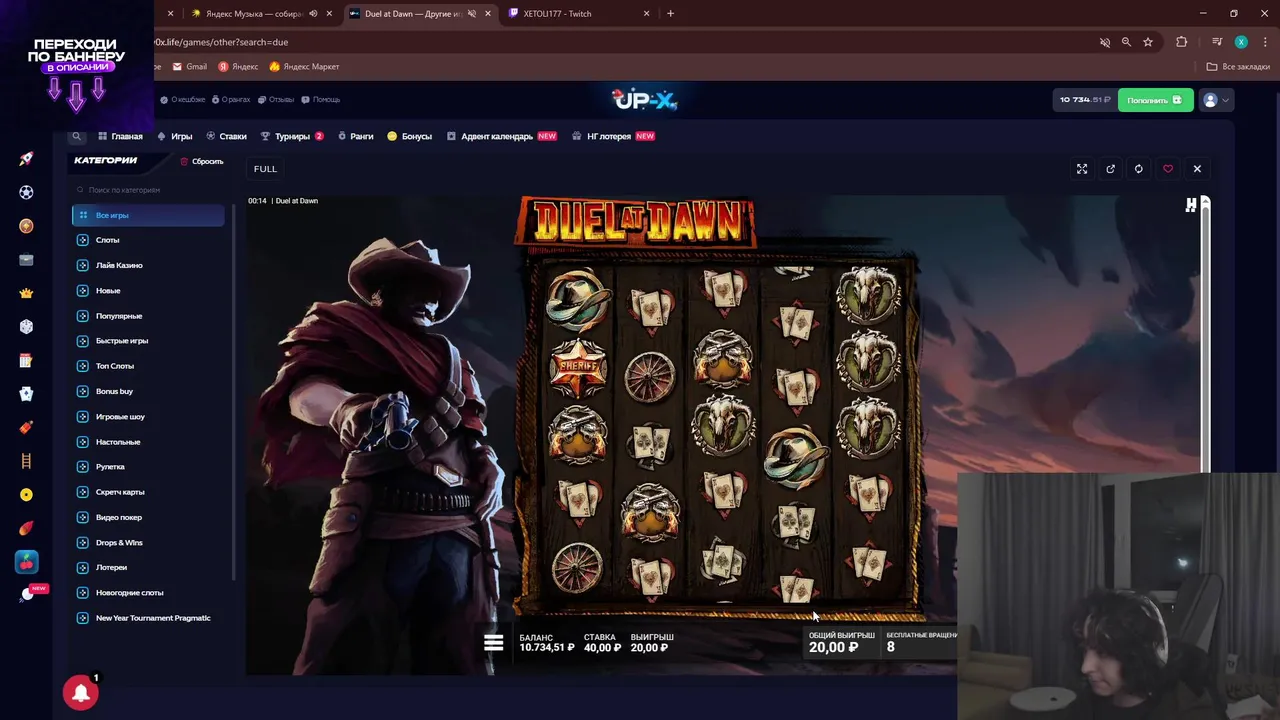Screen dimensions: 1280x720
Task: Select the Новые category
Action: [x=148, y=291]
